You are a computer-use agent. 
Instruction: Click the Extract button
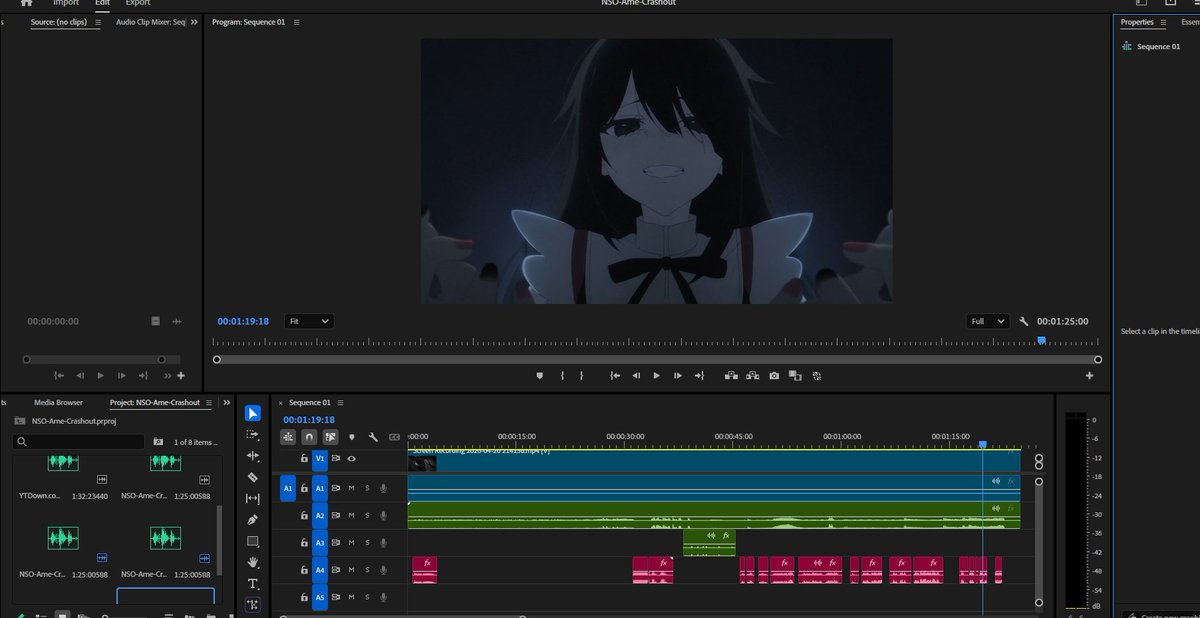click(x=752, y=375)
